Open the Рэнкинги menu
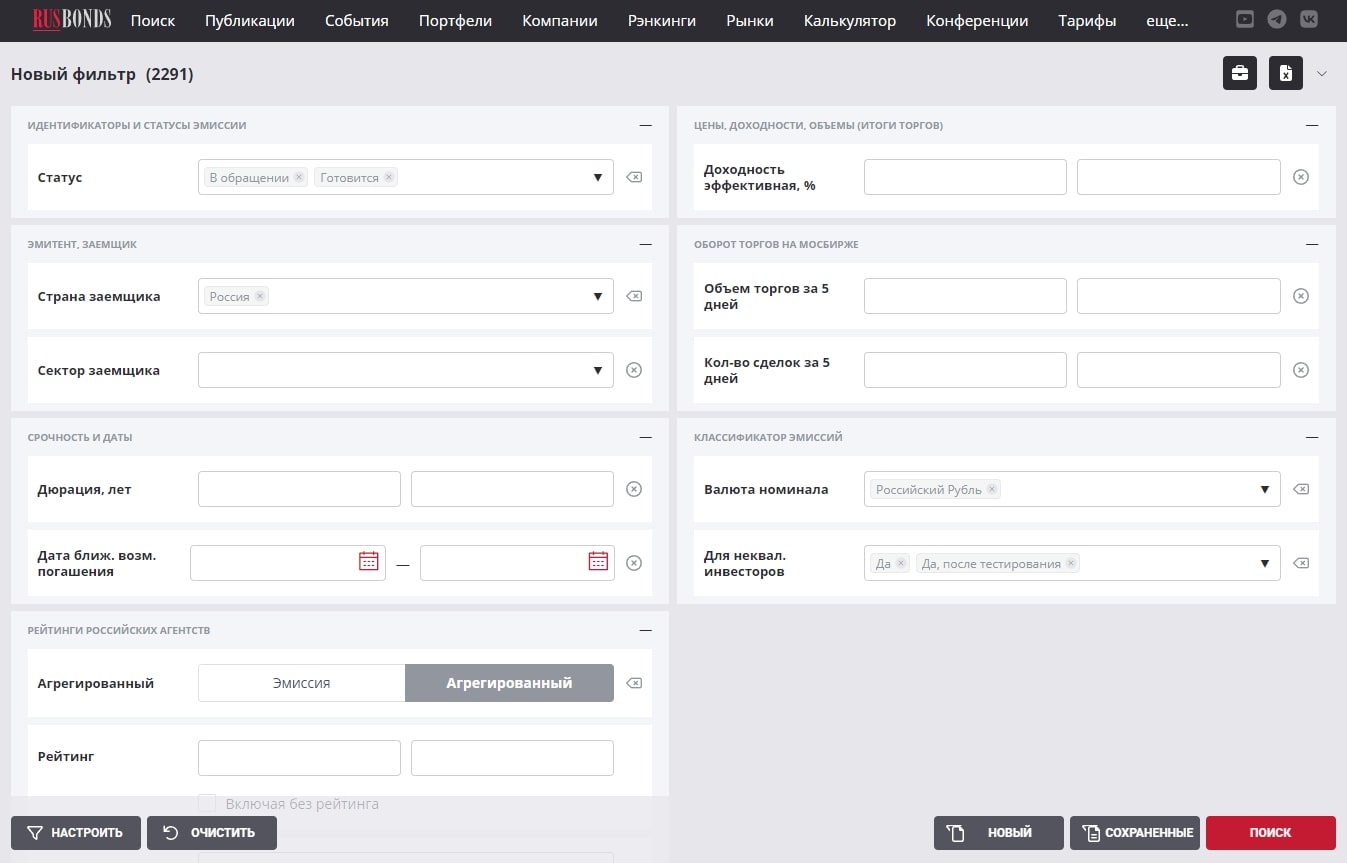 click(662, 20)
